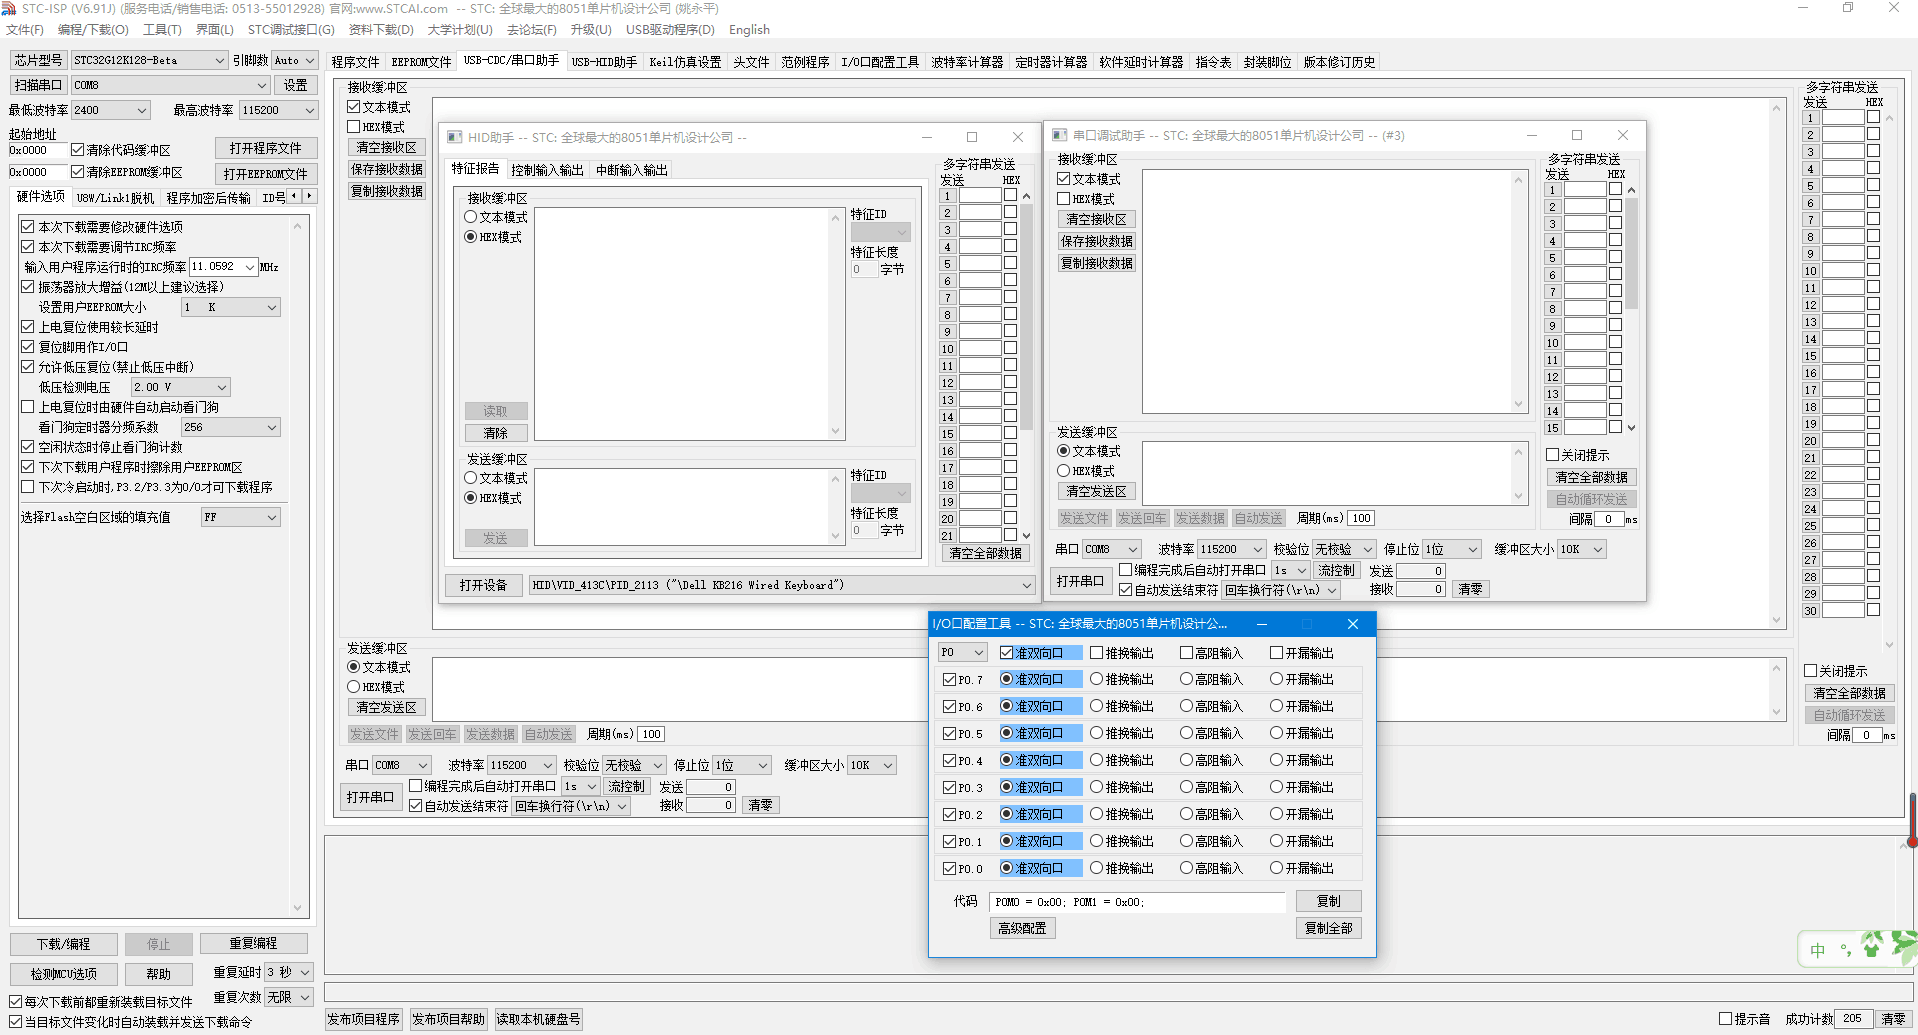The width and height of the screenshot is (1918, 1035).
Task: Switch to the I/O口配置工具 tab
Action: [880, 62]
